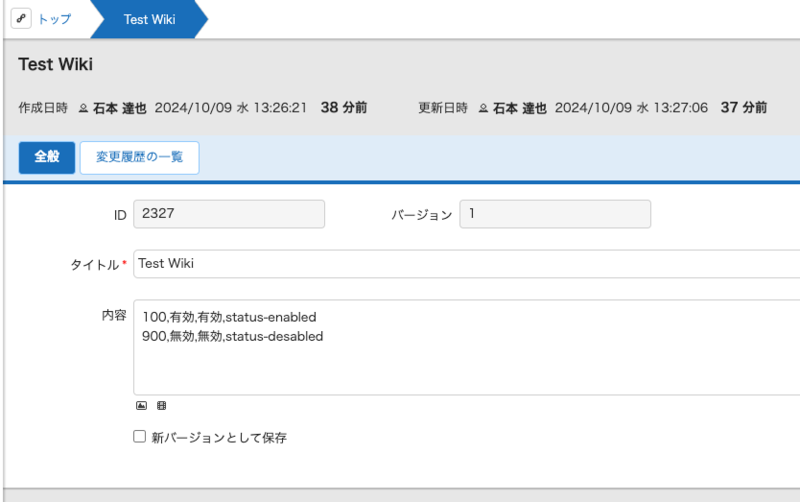Click the image insert icon below 内容
Viewport: 800px width, 502px height.
click(x=141, y=406)
